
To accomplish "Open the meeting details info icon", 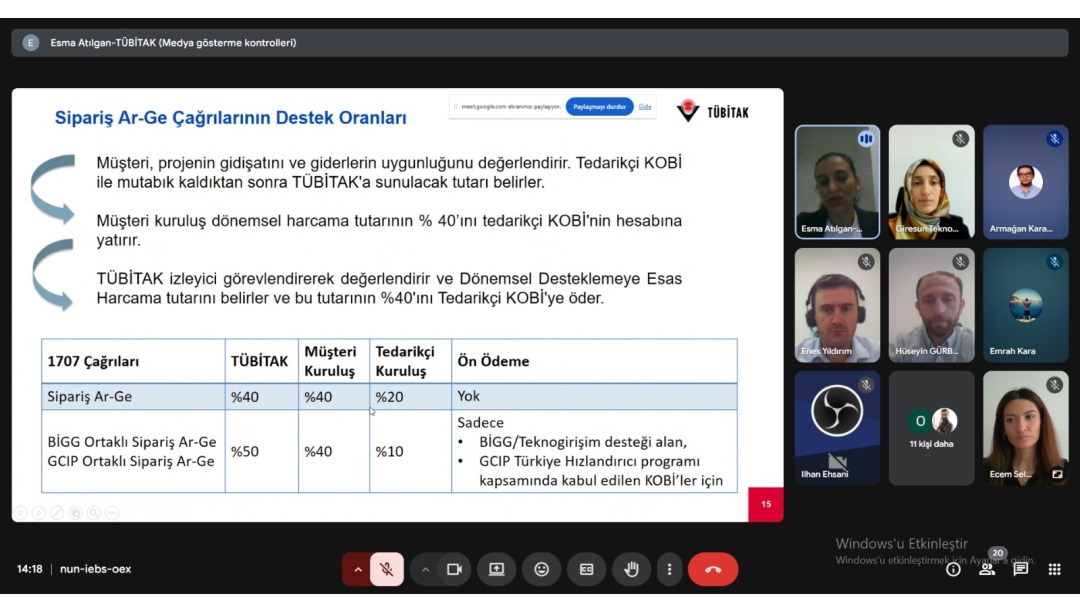I will [x=953, y=569].
